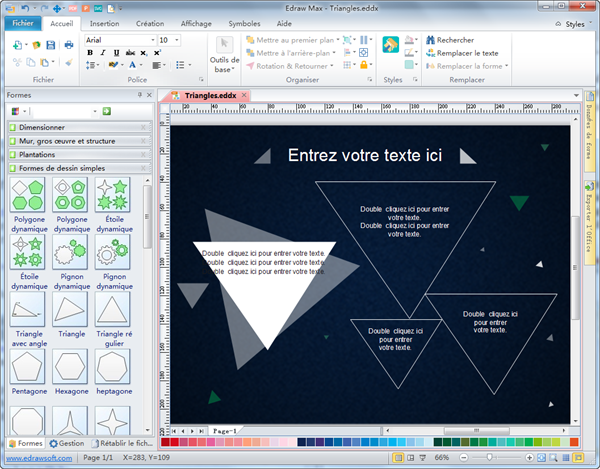
Task: Toggle Bold formatting
Action: 90,53
